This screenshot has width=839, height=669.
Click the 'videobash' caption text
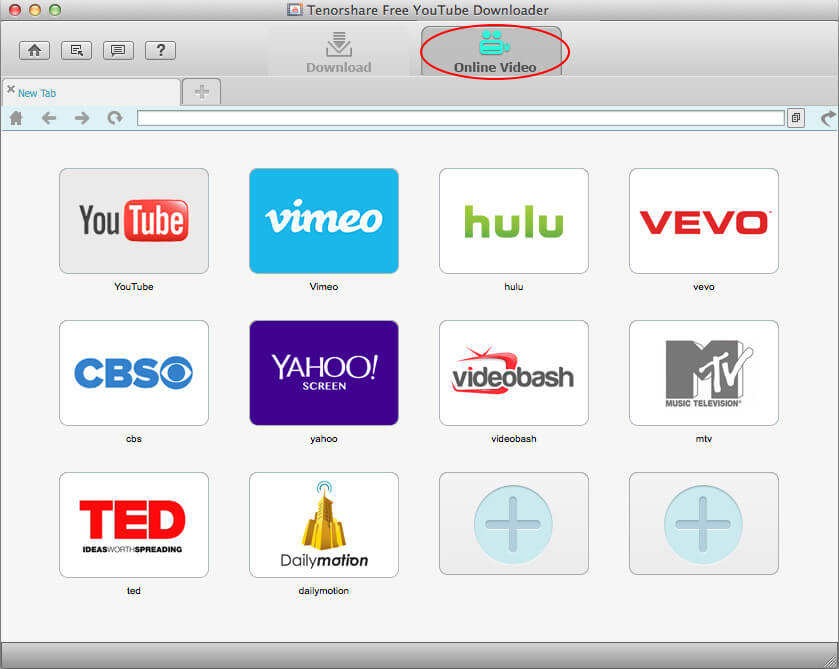pyautogui.click(x=514, y=439)
